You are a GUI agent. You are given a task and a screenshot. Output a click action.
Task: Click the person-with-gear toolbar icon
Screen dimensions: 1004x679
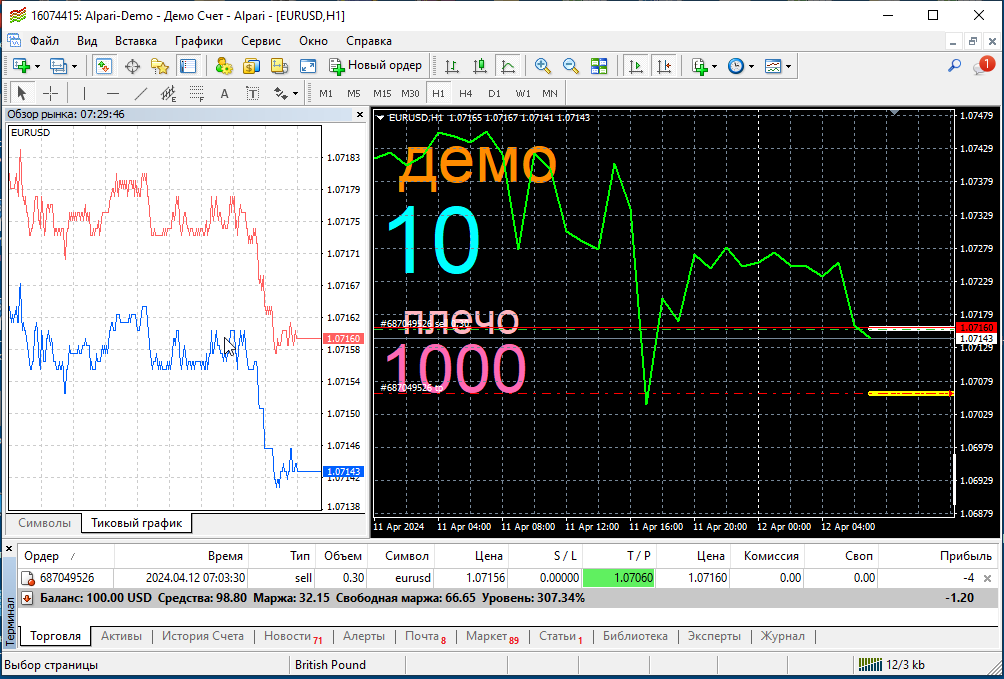[223, 66]
